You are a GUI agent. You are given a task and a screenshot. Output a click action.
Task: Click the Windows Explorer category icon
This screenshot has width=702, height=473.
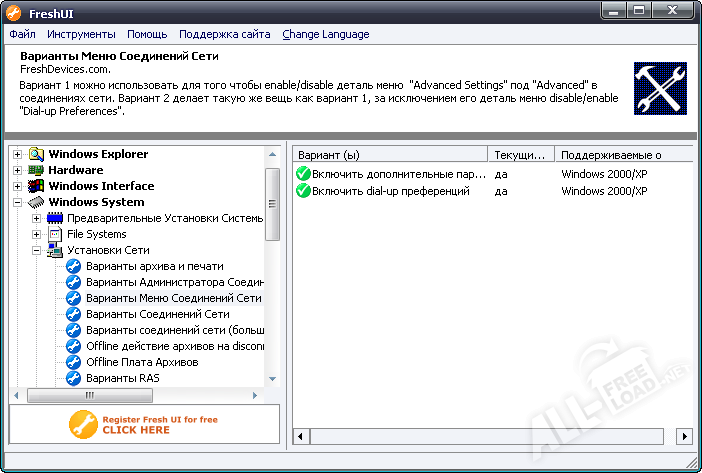tap(36, 154)
